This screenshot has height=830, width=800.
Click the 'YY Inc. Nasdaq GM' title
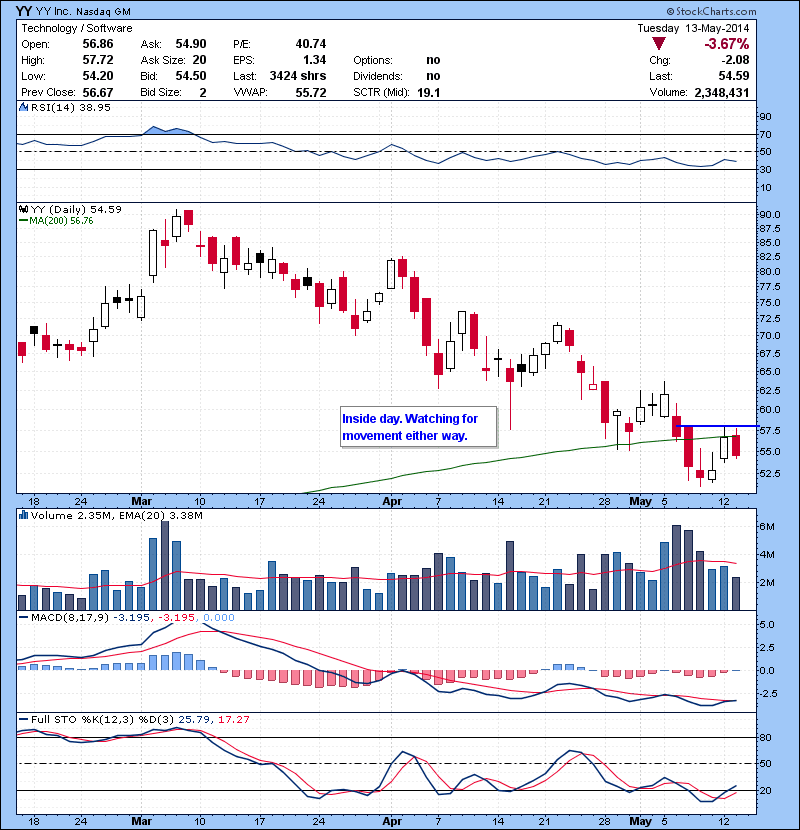pyautogui.click(x=73, y=11)
